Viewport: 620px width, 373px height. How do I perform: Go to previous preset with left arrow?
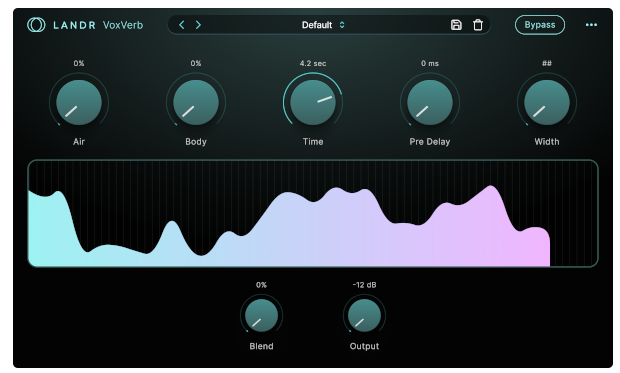[181, 25]
